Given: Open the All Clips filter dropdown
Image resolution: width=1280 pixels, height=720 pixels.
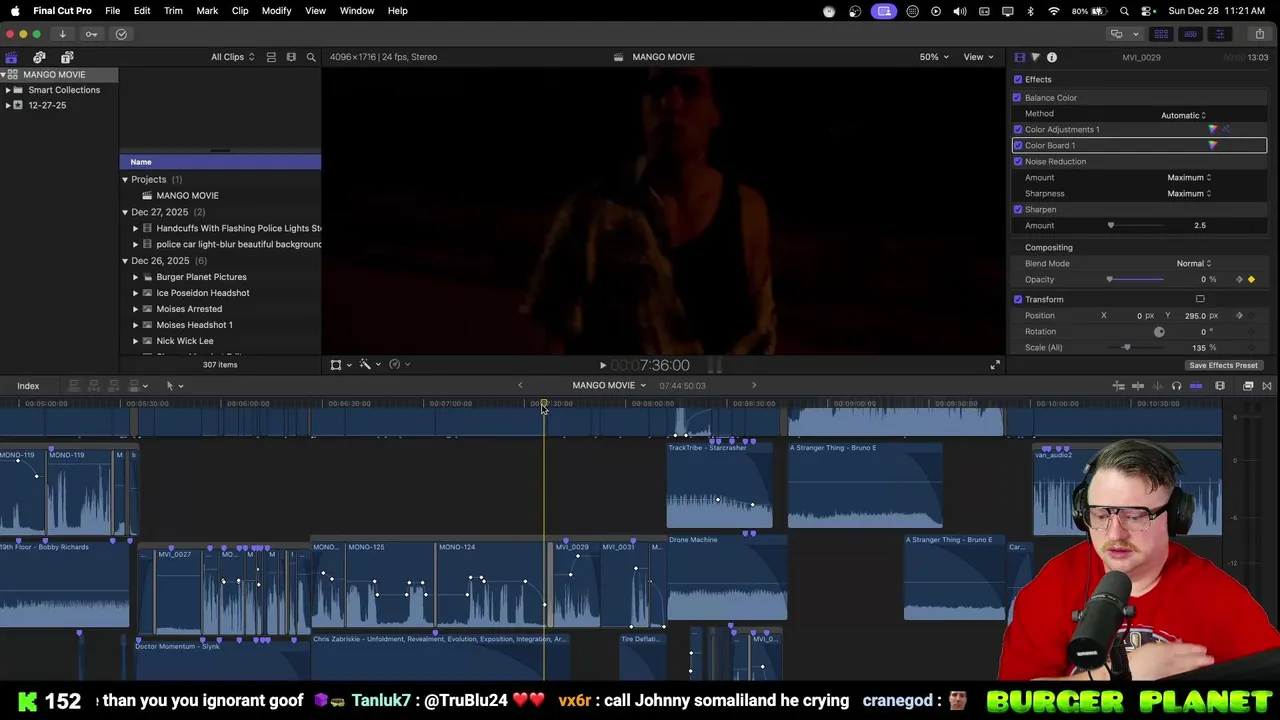Looking at the screenshot, I should tap(232, 57).
